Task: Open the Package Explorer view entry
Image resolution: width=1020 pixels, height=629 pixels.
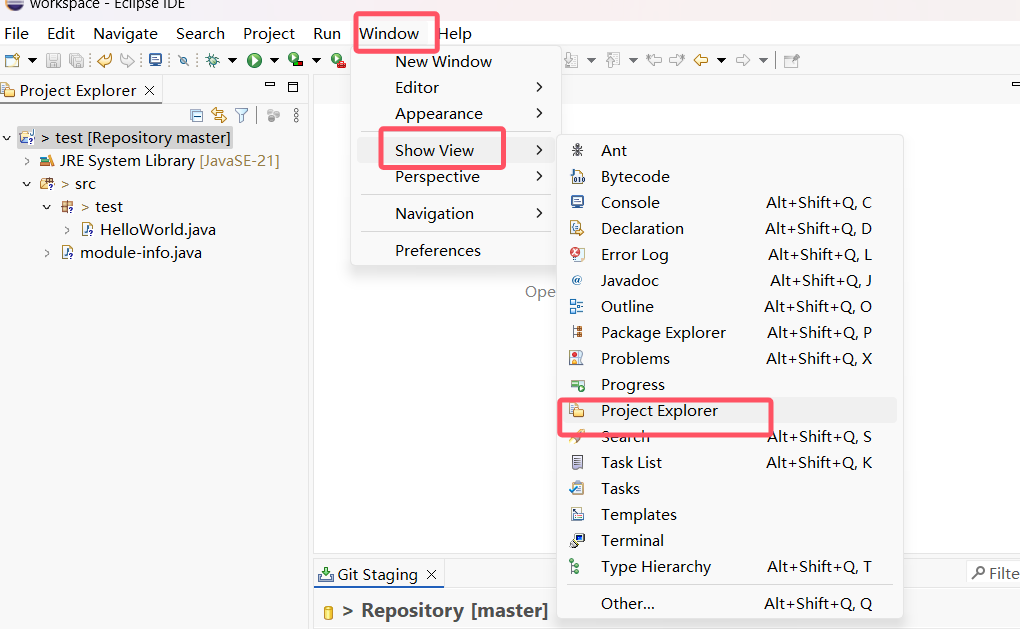Action: coord(730,332)
